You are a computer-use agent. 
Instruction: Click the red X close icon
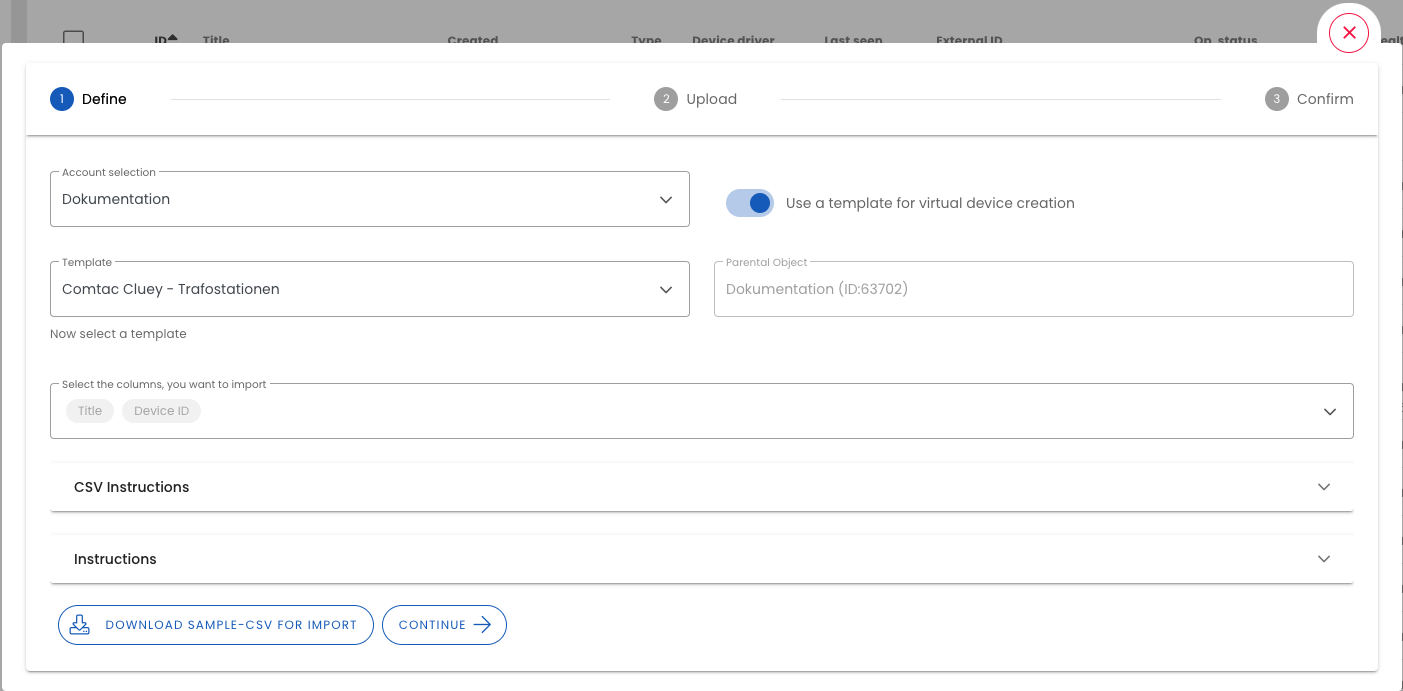[1349, 33]
